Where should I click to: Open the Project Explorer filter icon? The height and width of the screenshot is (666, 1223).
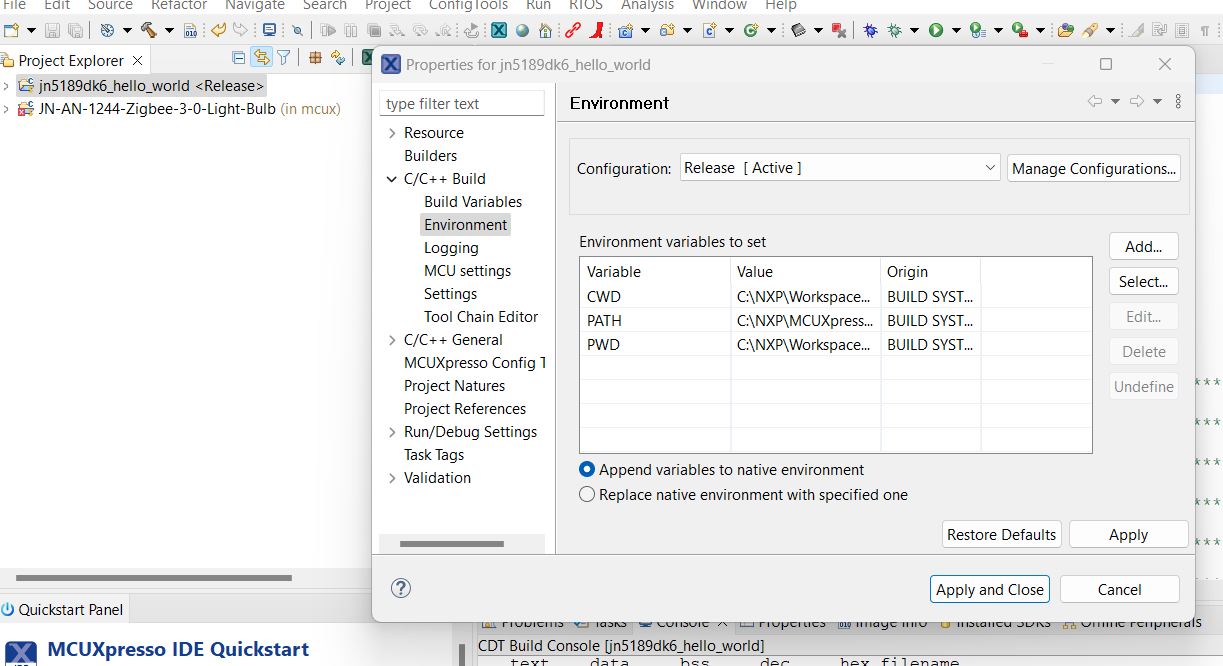[284, 59]
